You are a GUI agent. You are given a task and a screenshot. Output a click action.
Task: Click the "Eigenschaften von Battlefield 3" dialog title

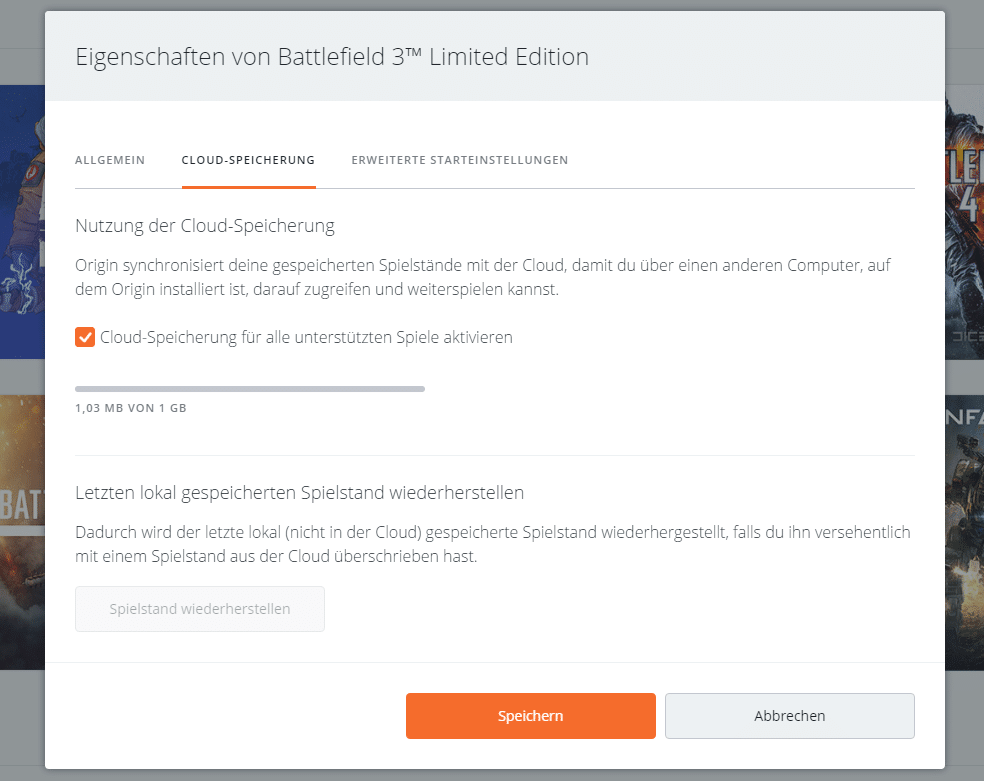(x=332, y=57)
